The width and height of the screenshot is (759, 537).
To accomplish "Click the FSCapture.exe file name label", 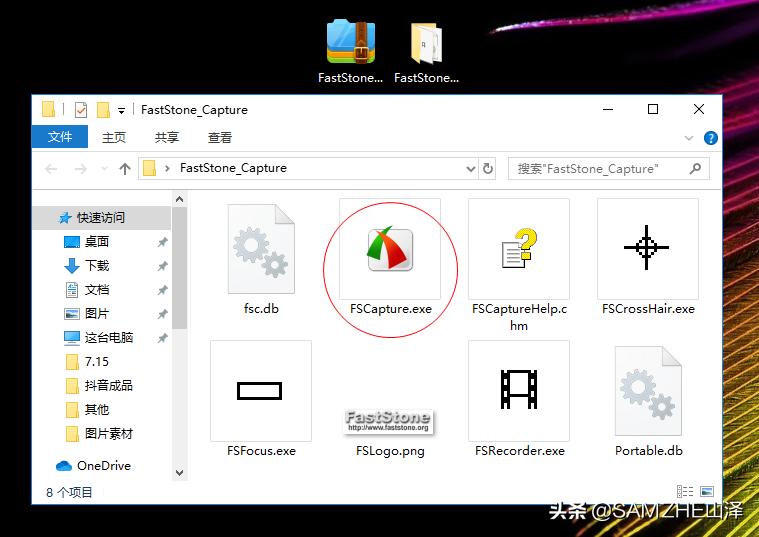I will pos(391,309).
